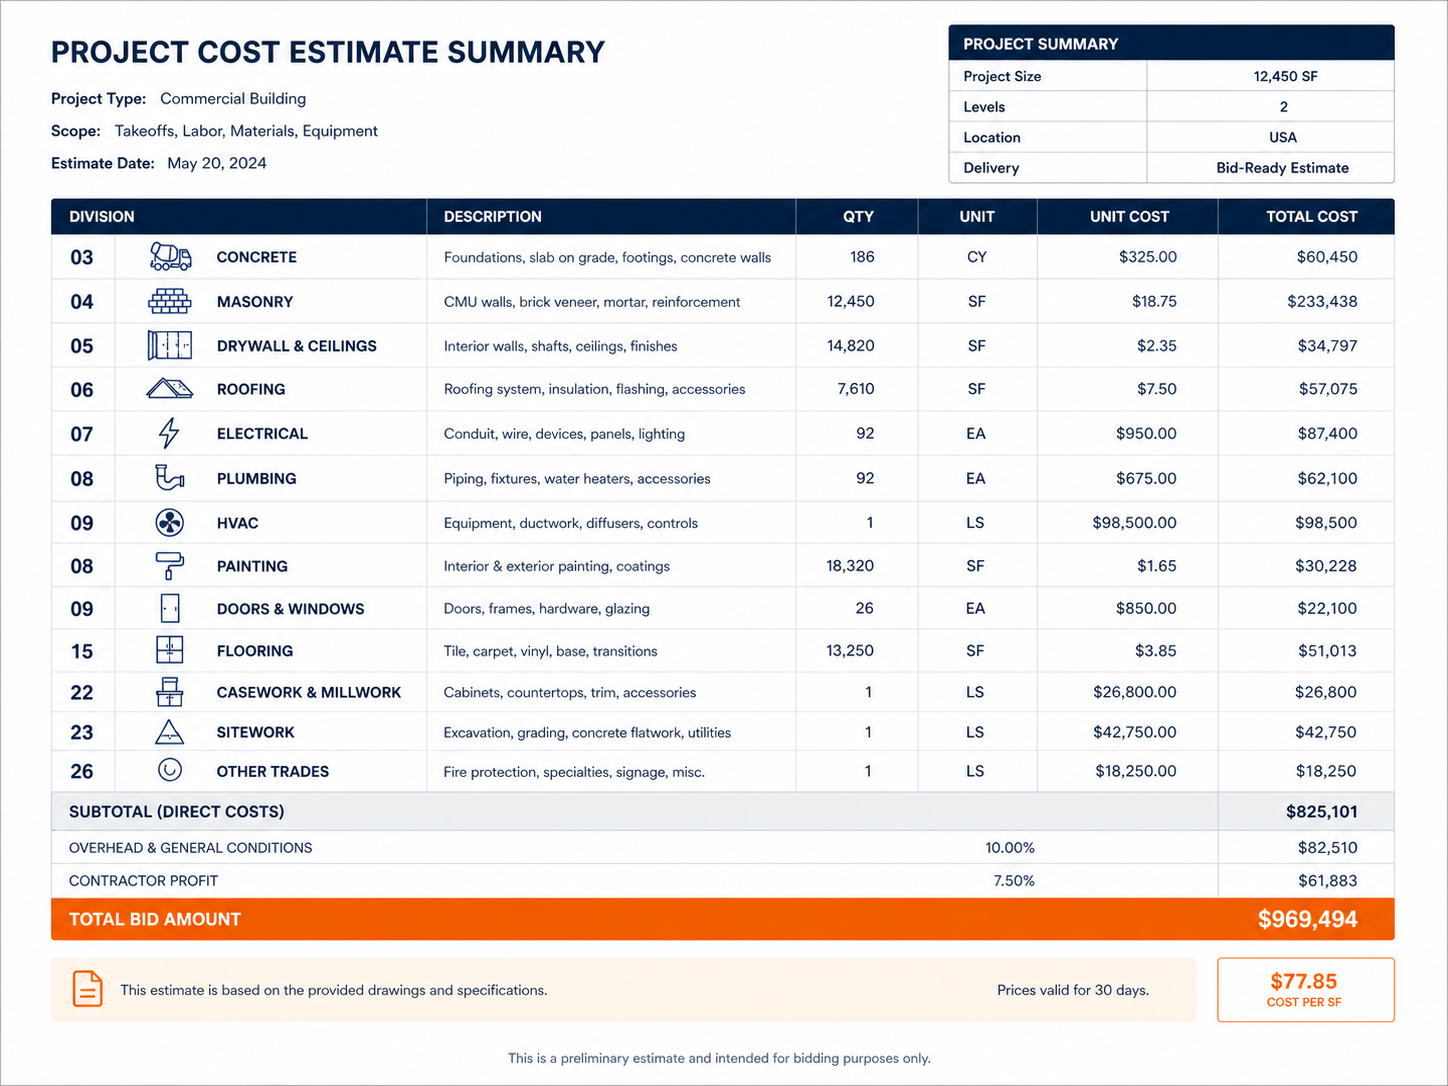Click the Other Trades circular icon
This screenshot has height=1086, width=1448.
[170, 770]
